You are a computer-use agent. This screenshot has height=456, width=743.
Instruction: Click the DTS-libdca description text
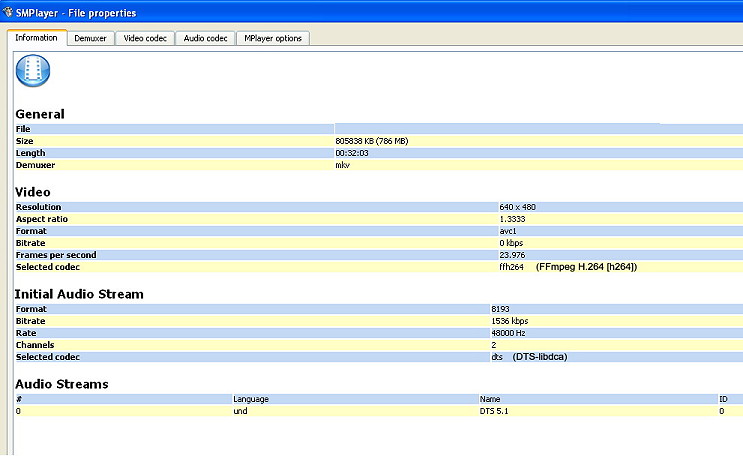point(540,357)
